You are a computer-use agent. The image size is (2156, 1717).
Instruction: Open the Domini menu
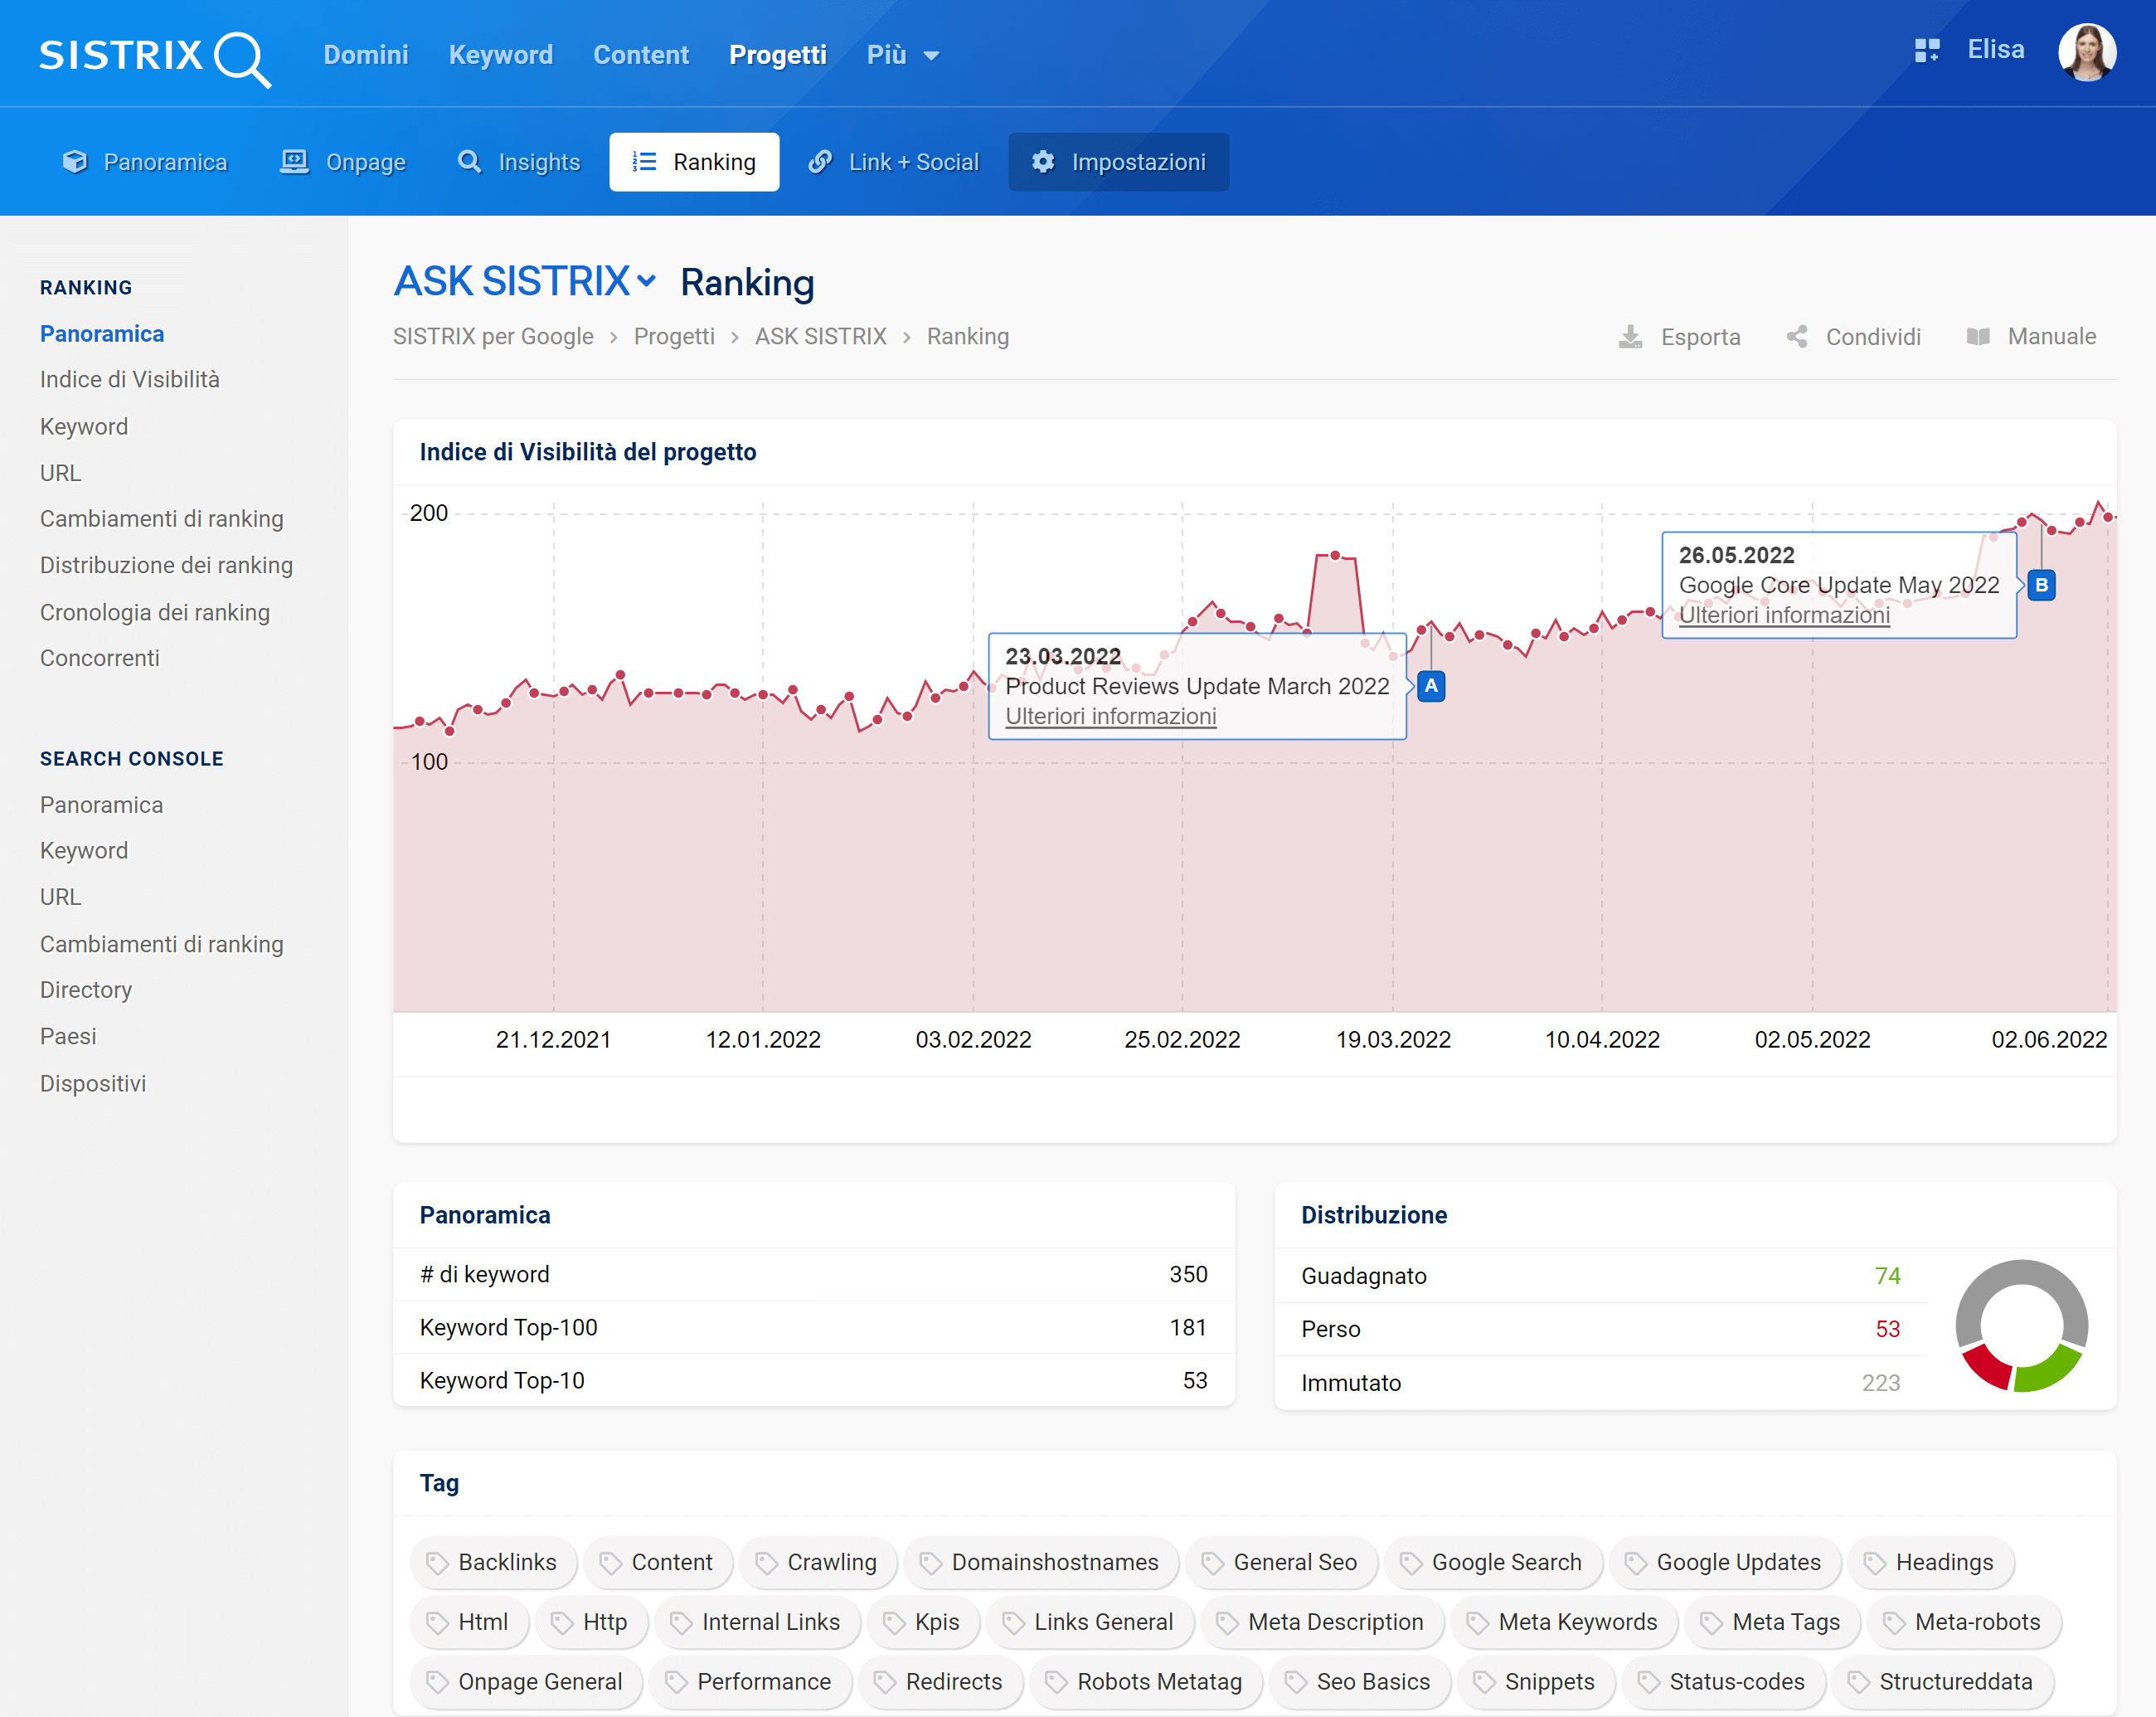pos(366,55)
